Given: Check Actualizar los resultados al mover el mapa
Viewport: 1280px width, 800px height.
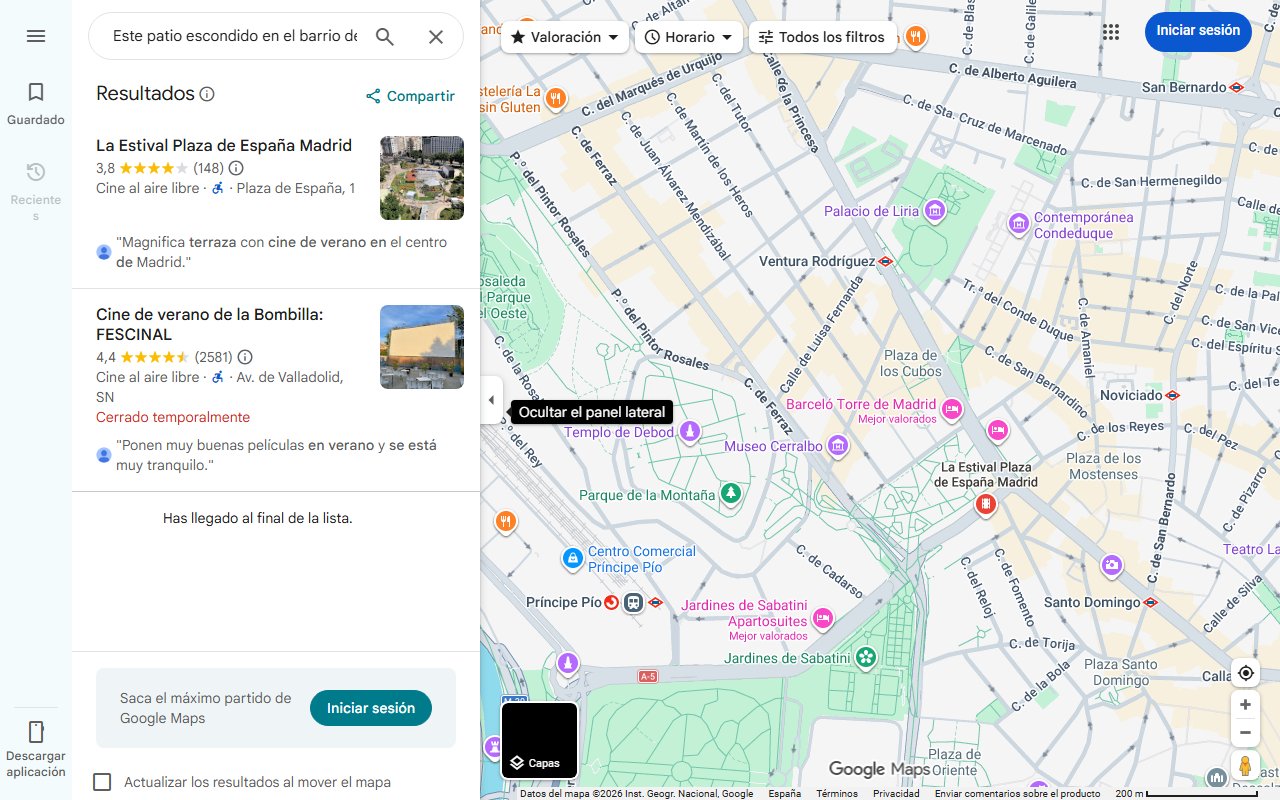Looking at the screenshot, I should tap(101, 782).
